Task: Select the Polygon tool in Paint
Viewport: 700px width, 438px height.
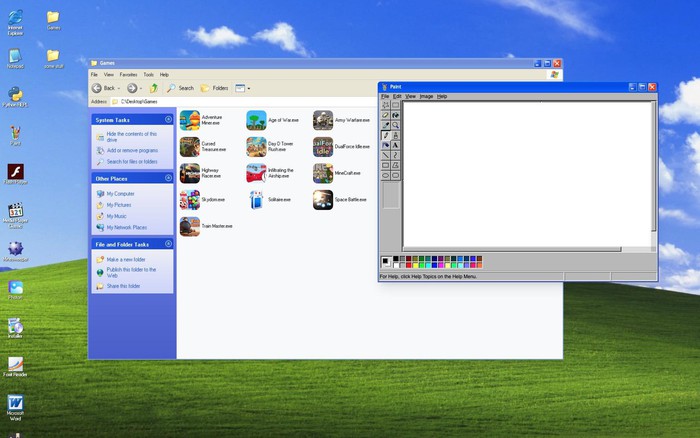Action: (x=396, y=165)
